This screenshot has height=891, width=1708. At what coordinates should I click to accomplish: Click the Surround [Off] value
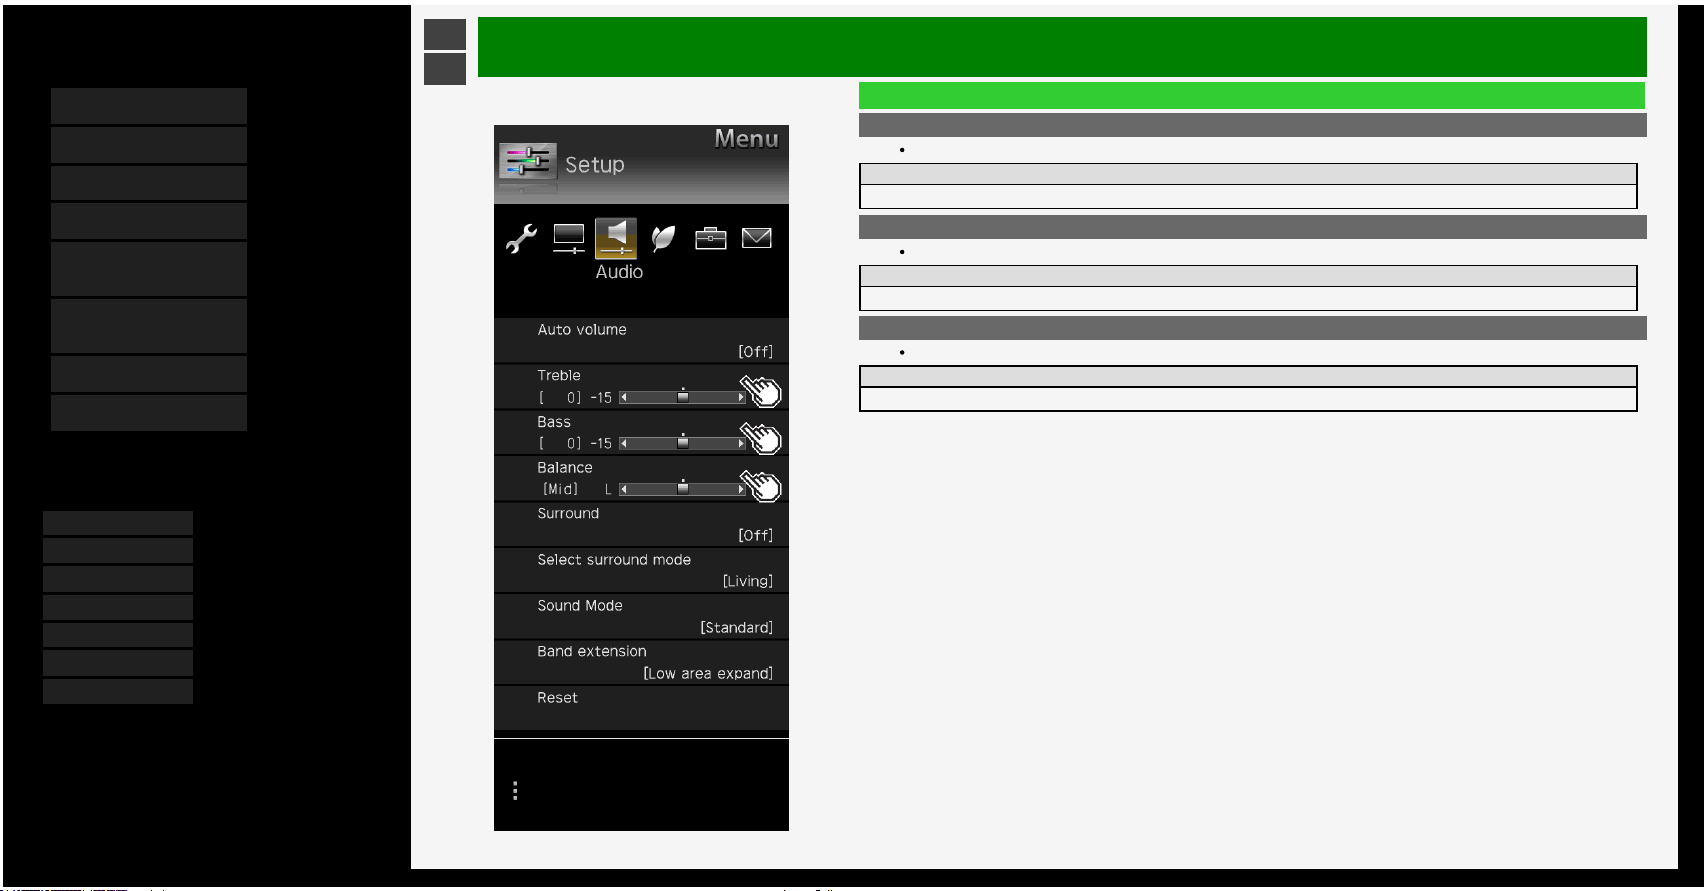click(x=756, y=536)
